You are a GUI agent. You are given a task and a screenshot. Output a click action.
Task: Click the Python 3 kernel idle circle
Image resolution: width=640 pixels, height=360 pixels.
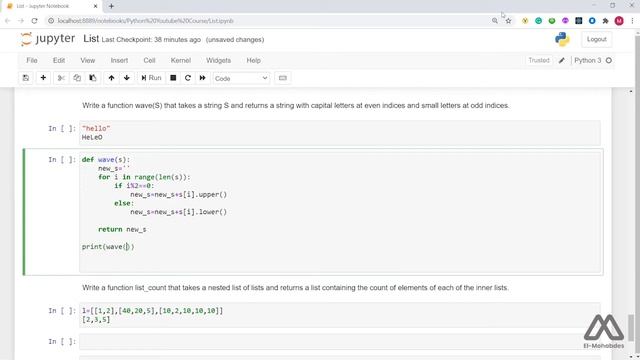pyautogui.click(x=609, y=60)
